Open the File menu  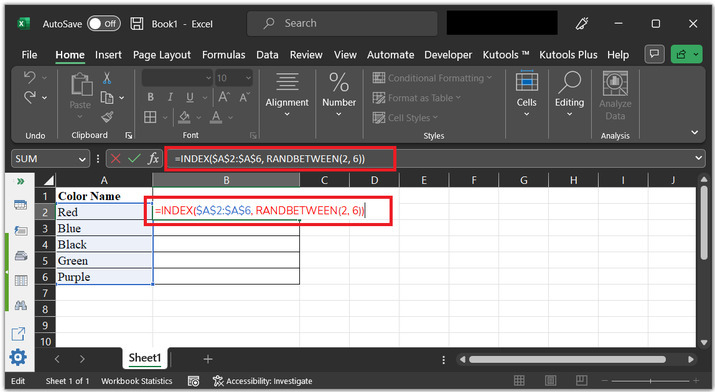pyautogui.click(x=29, y=55)
